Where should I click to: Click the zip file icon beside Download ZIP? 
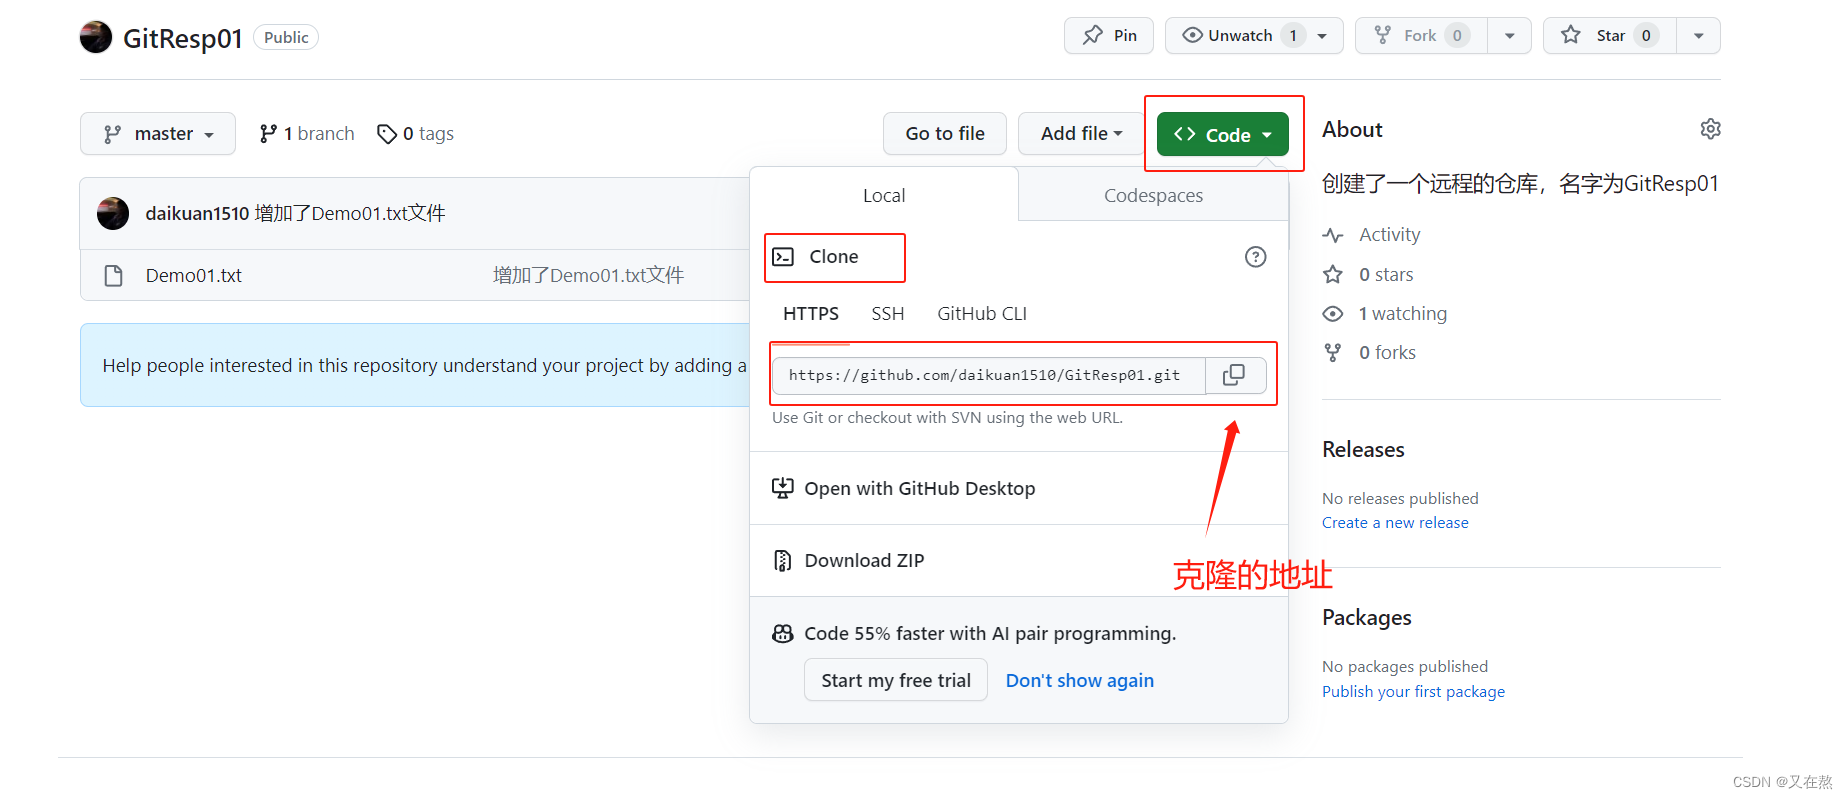[783, 561]
